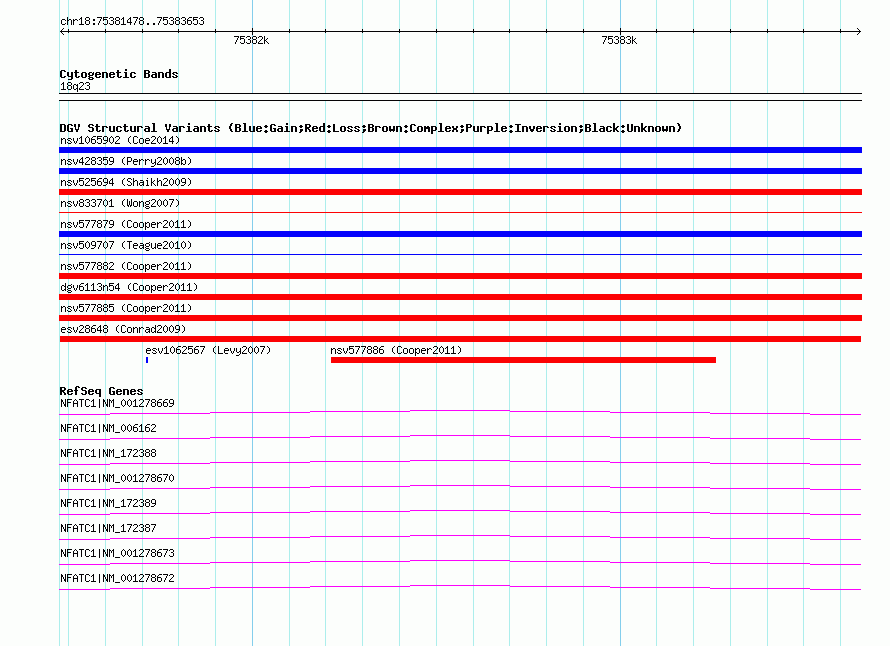Open variant esv28648 (Conrad2009) label
Viewport: 890px width, 646px height.
point(123,329)
